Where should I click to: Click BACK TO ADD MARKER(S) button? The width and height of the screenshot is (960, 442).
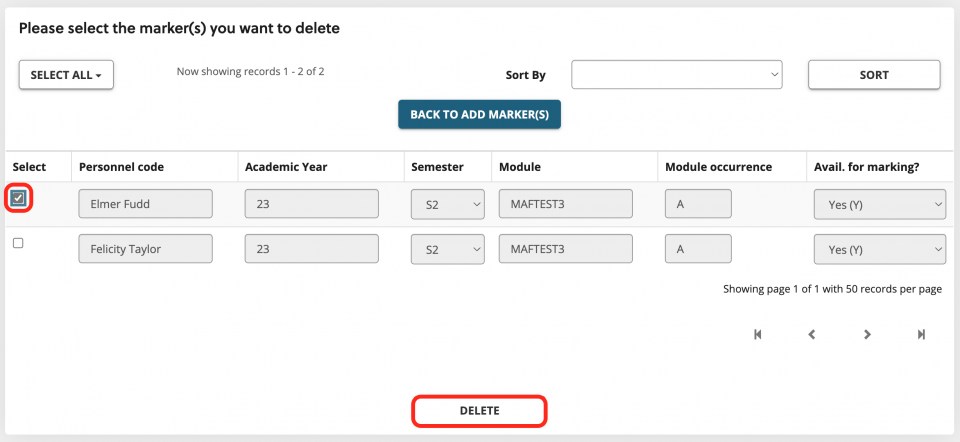click(x=479, y=114)
